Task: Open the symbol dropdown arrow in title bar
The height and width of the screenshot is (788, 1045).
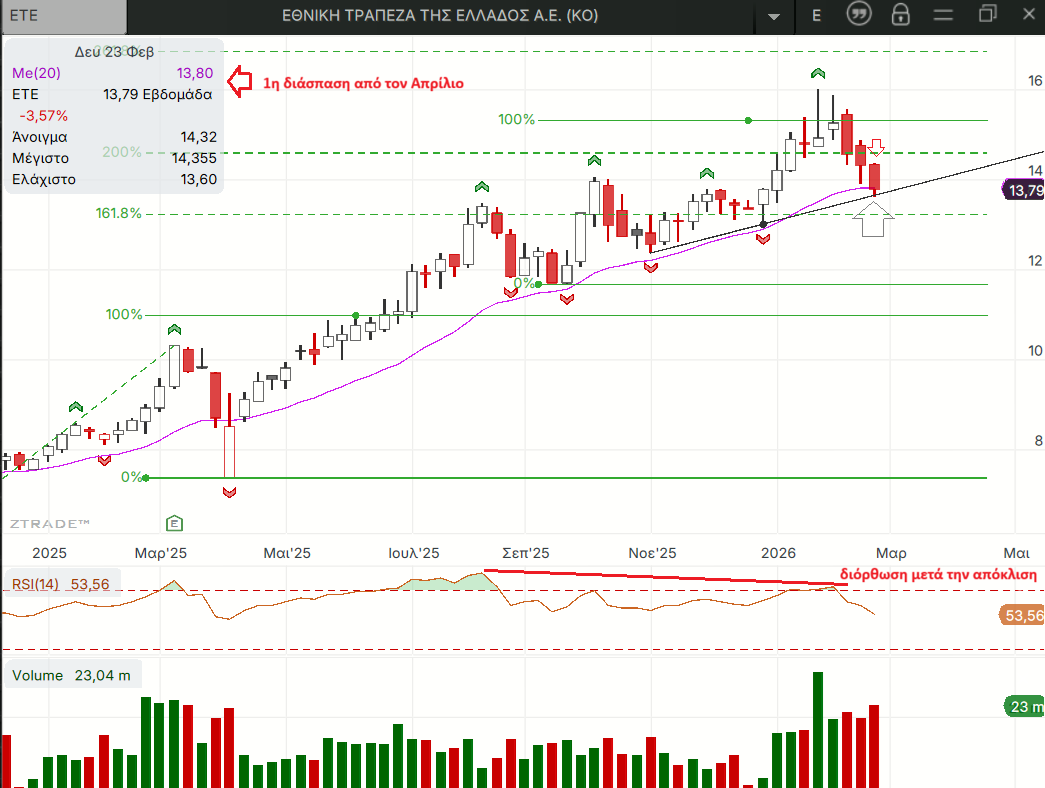Action: tap(772, 16)
